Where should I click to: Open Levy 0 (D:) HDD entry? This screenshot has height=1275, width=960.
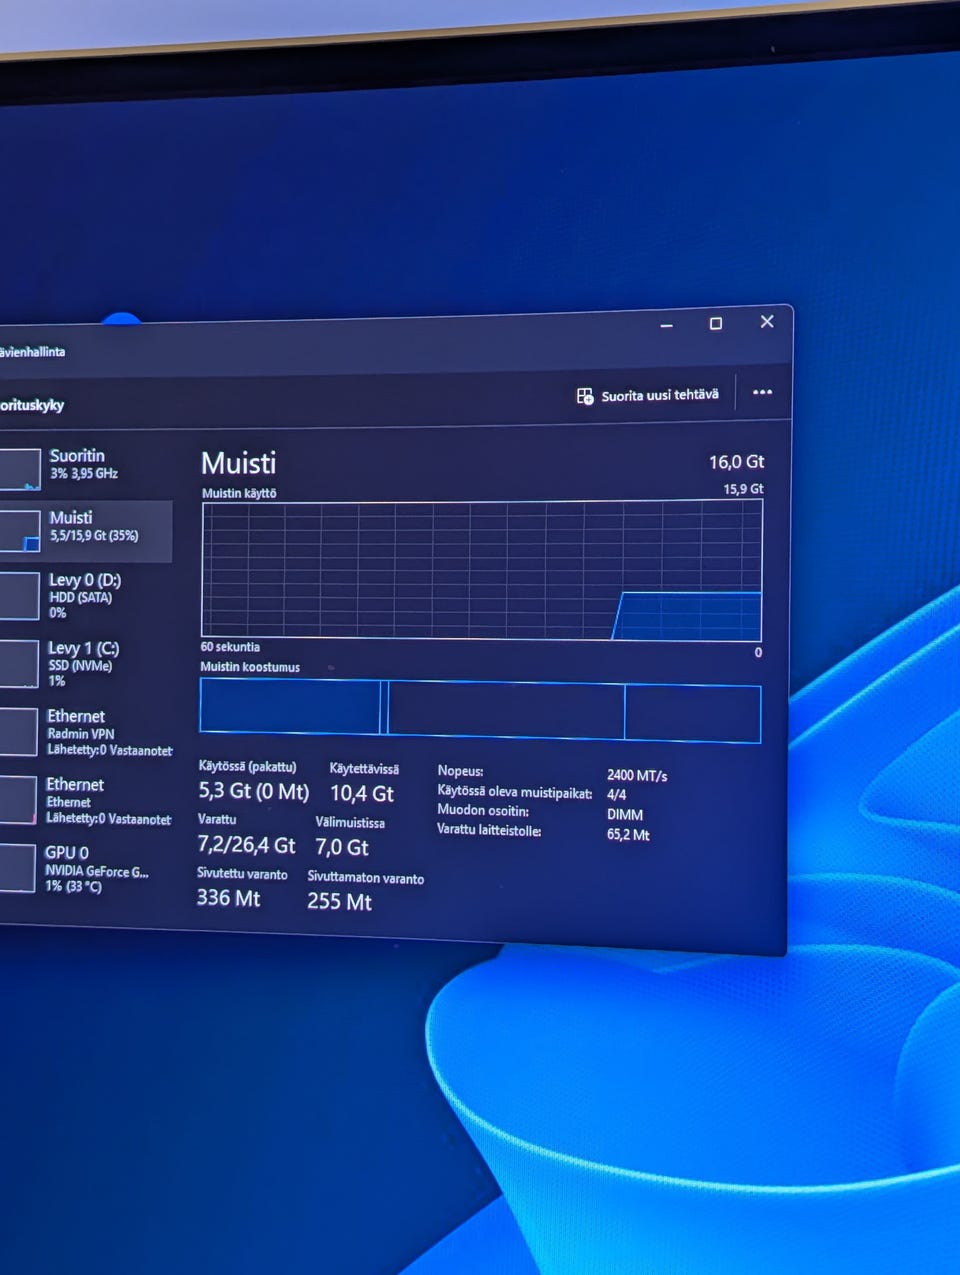[85, 596]
